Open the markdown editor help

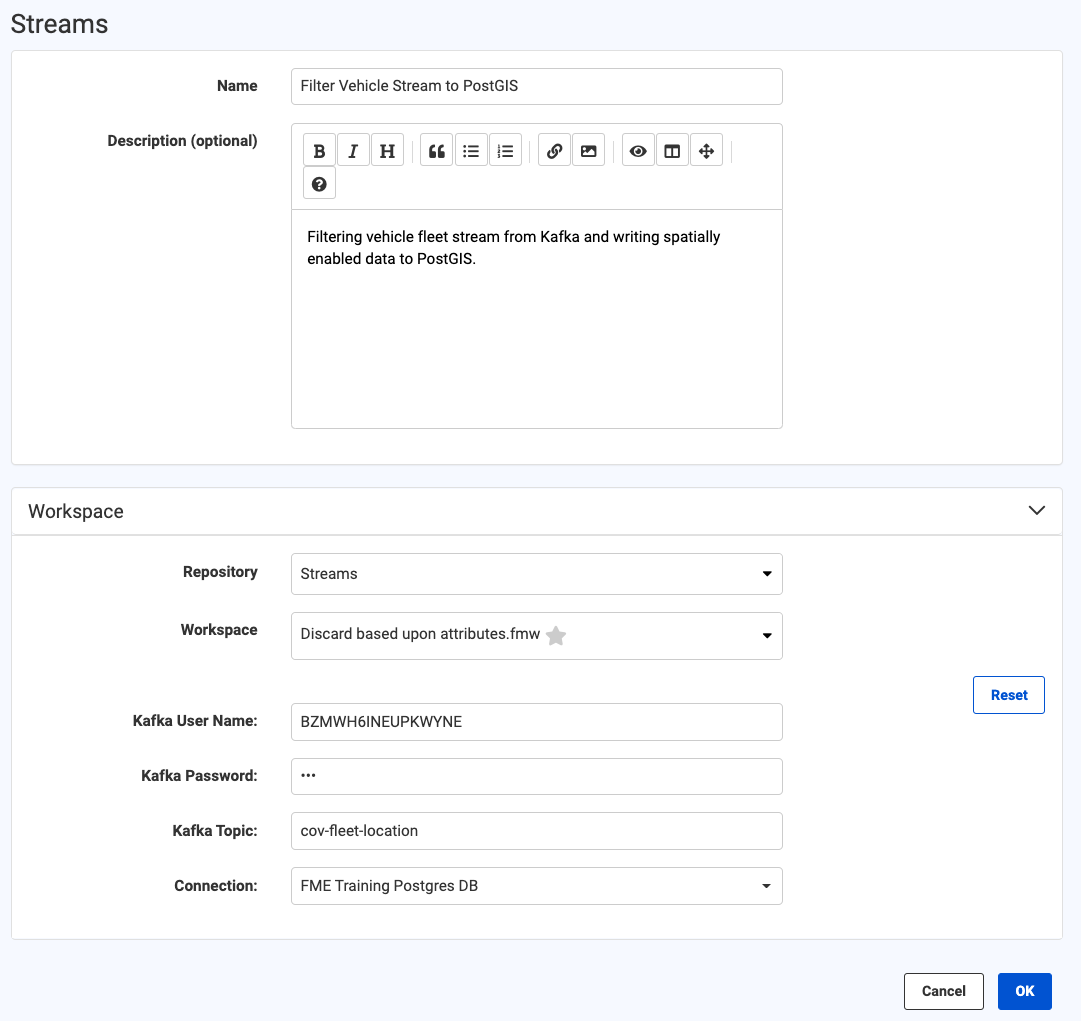(x=319, y=183)
